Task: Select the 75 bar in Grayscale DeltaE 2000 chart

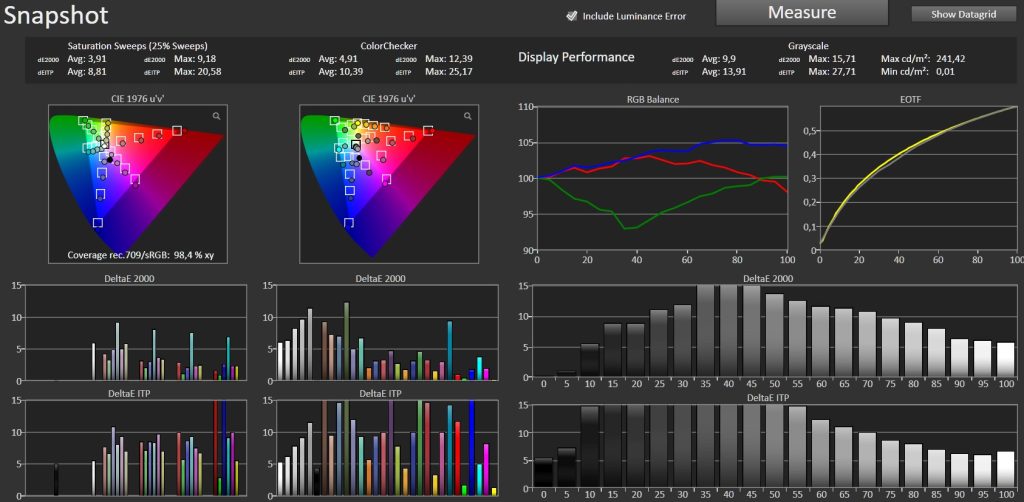Action: [x=890, y=349]
